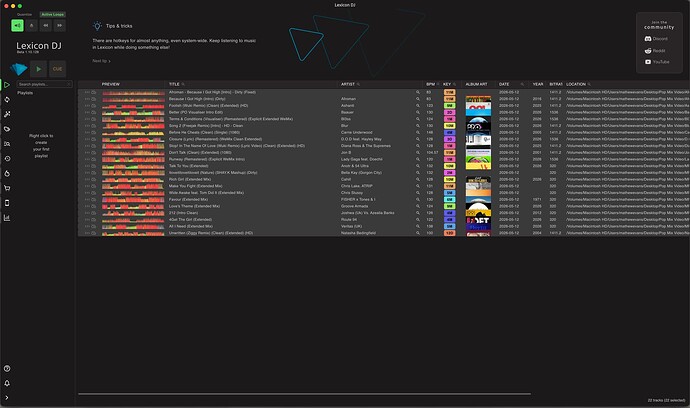Open the three-dot menu for Rich Girl track
The image size is (690, 408).
[87, 180]
